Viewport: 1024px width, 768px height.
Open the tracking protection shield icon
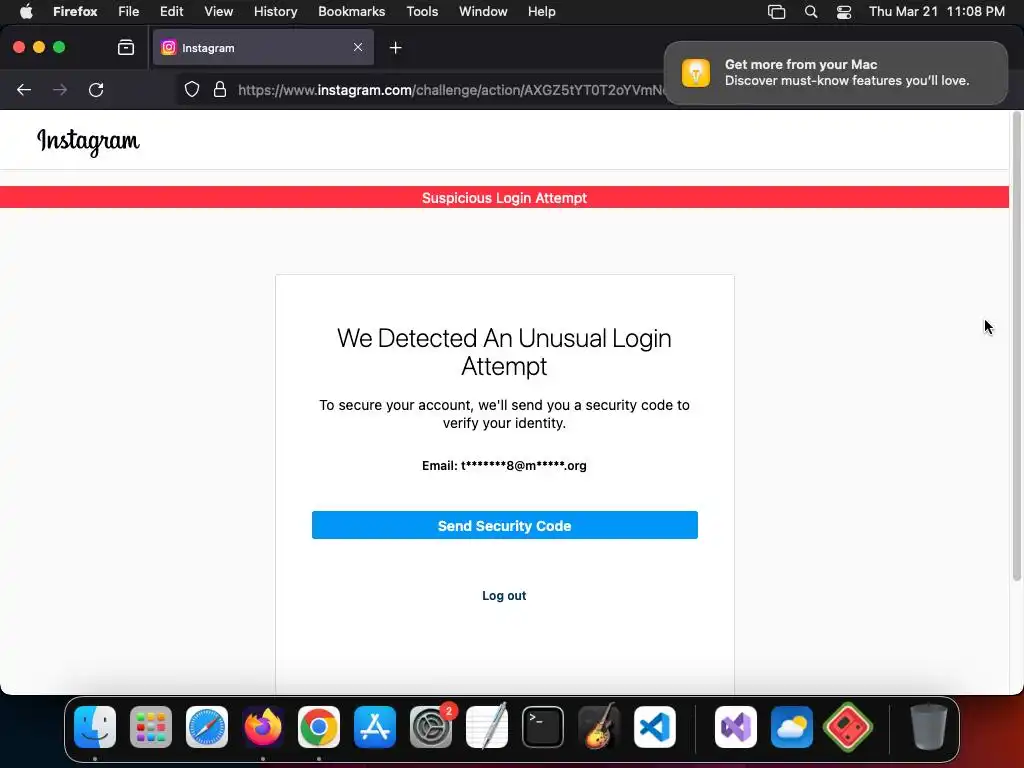(191, 89)
